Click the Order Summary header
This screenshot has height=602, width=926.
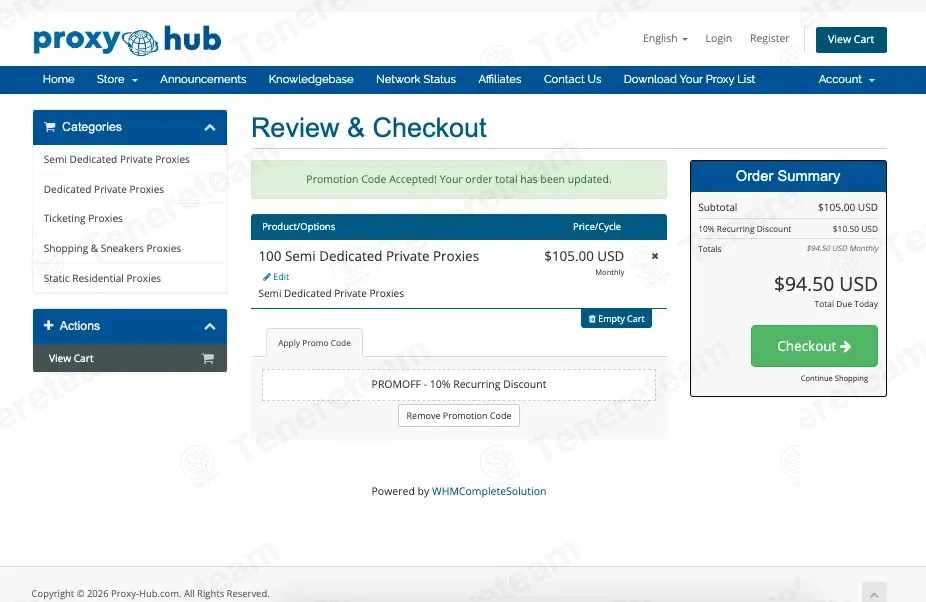tap(788, 176)
